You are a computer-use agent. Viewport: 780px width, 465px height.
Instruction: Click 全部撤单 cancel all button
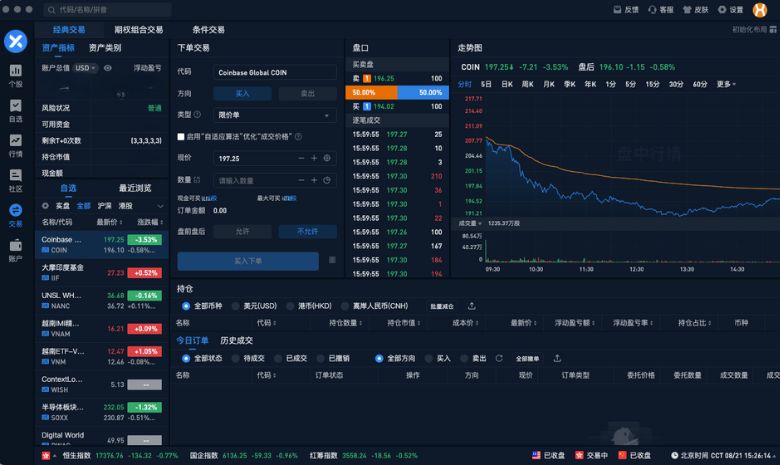[527, 359]
